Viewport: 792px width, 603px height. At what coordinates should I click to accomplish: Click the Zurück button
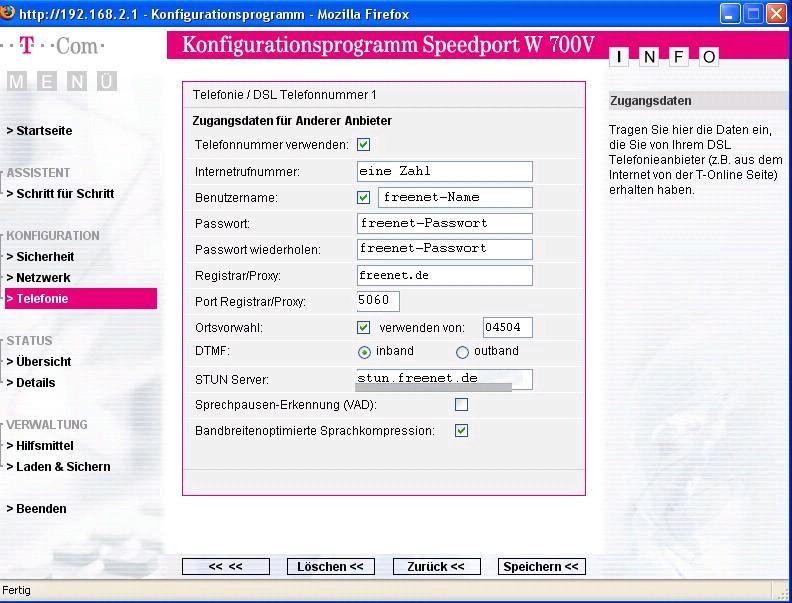[x=436, y=567]
